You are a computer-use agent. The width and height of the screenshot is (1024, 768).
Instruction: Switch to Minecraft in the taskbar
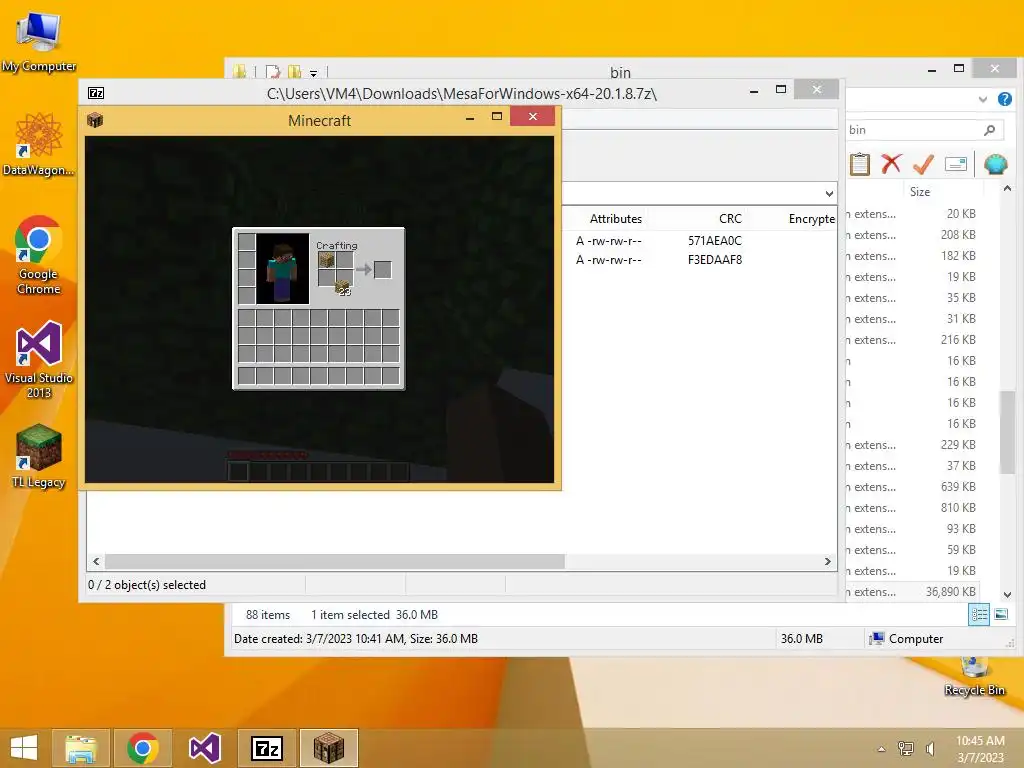pos(328,748)
